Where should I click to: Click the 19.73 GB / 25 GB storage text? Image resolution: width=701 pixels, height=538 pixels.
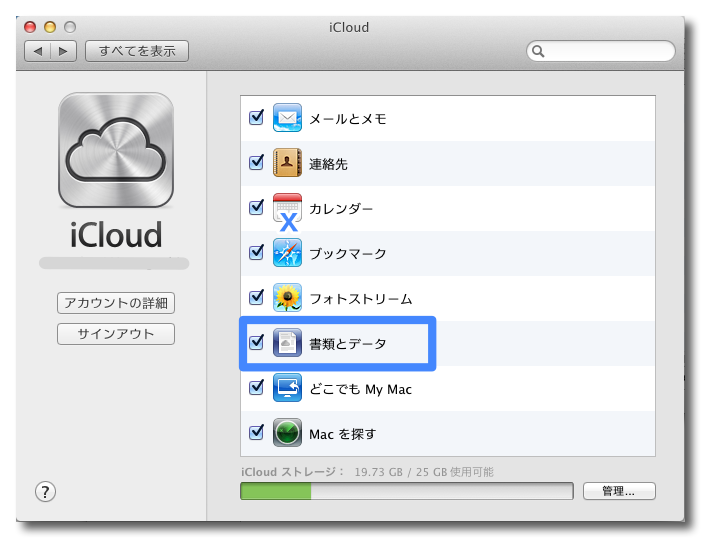tap(424, 472)
